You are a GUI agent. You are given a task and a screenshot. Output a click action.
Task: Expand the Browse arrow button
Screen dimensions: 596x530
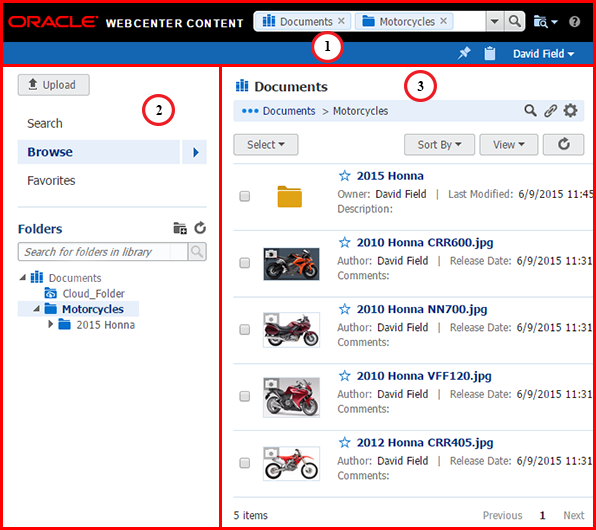pyautogui.click(x=195, y=152)
